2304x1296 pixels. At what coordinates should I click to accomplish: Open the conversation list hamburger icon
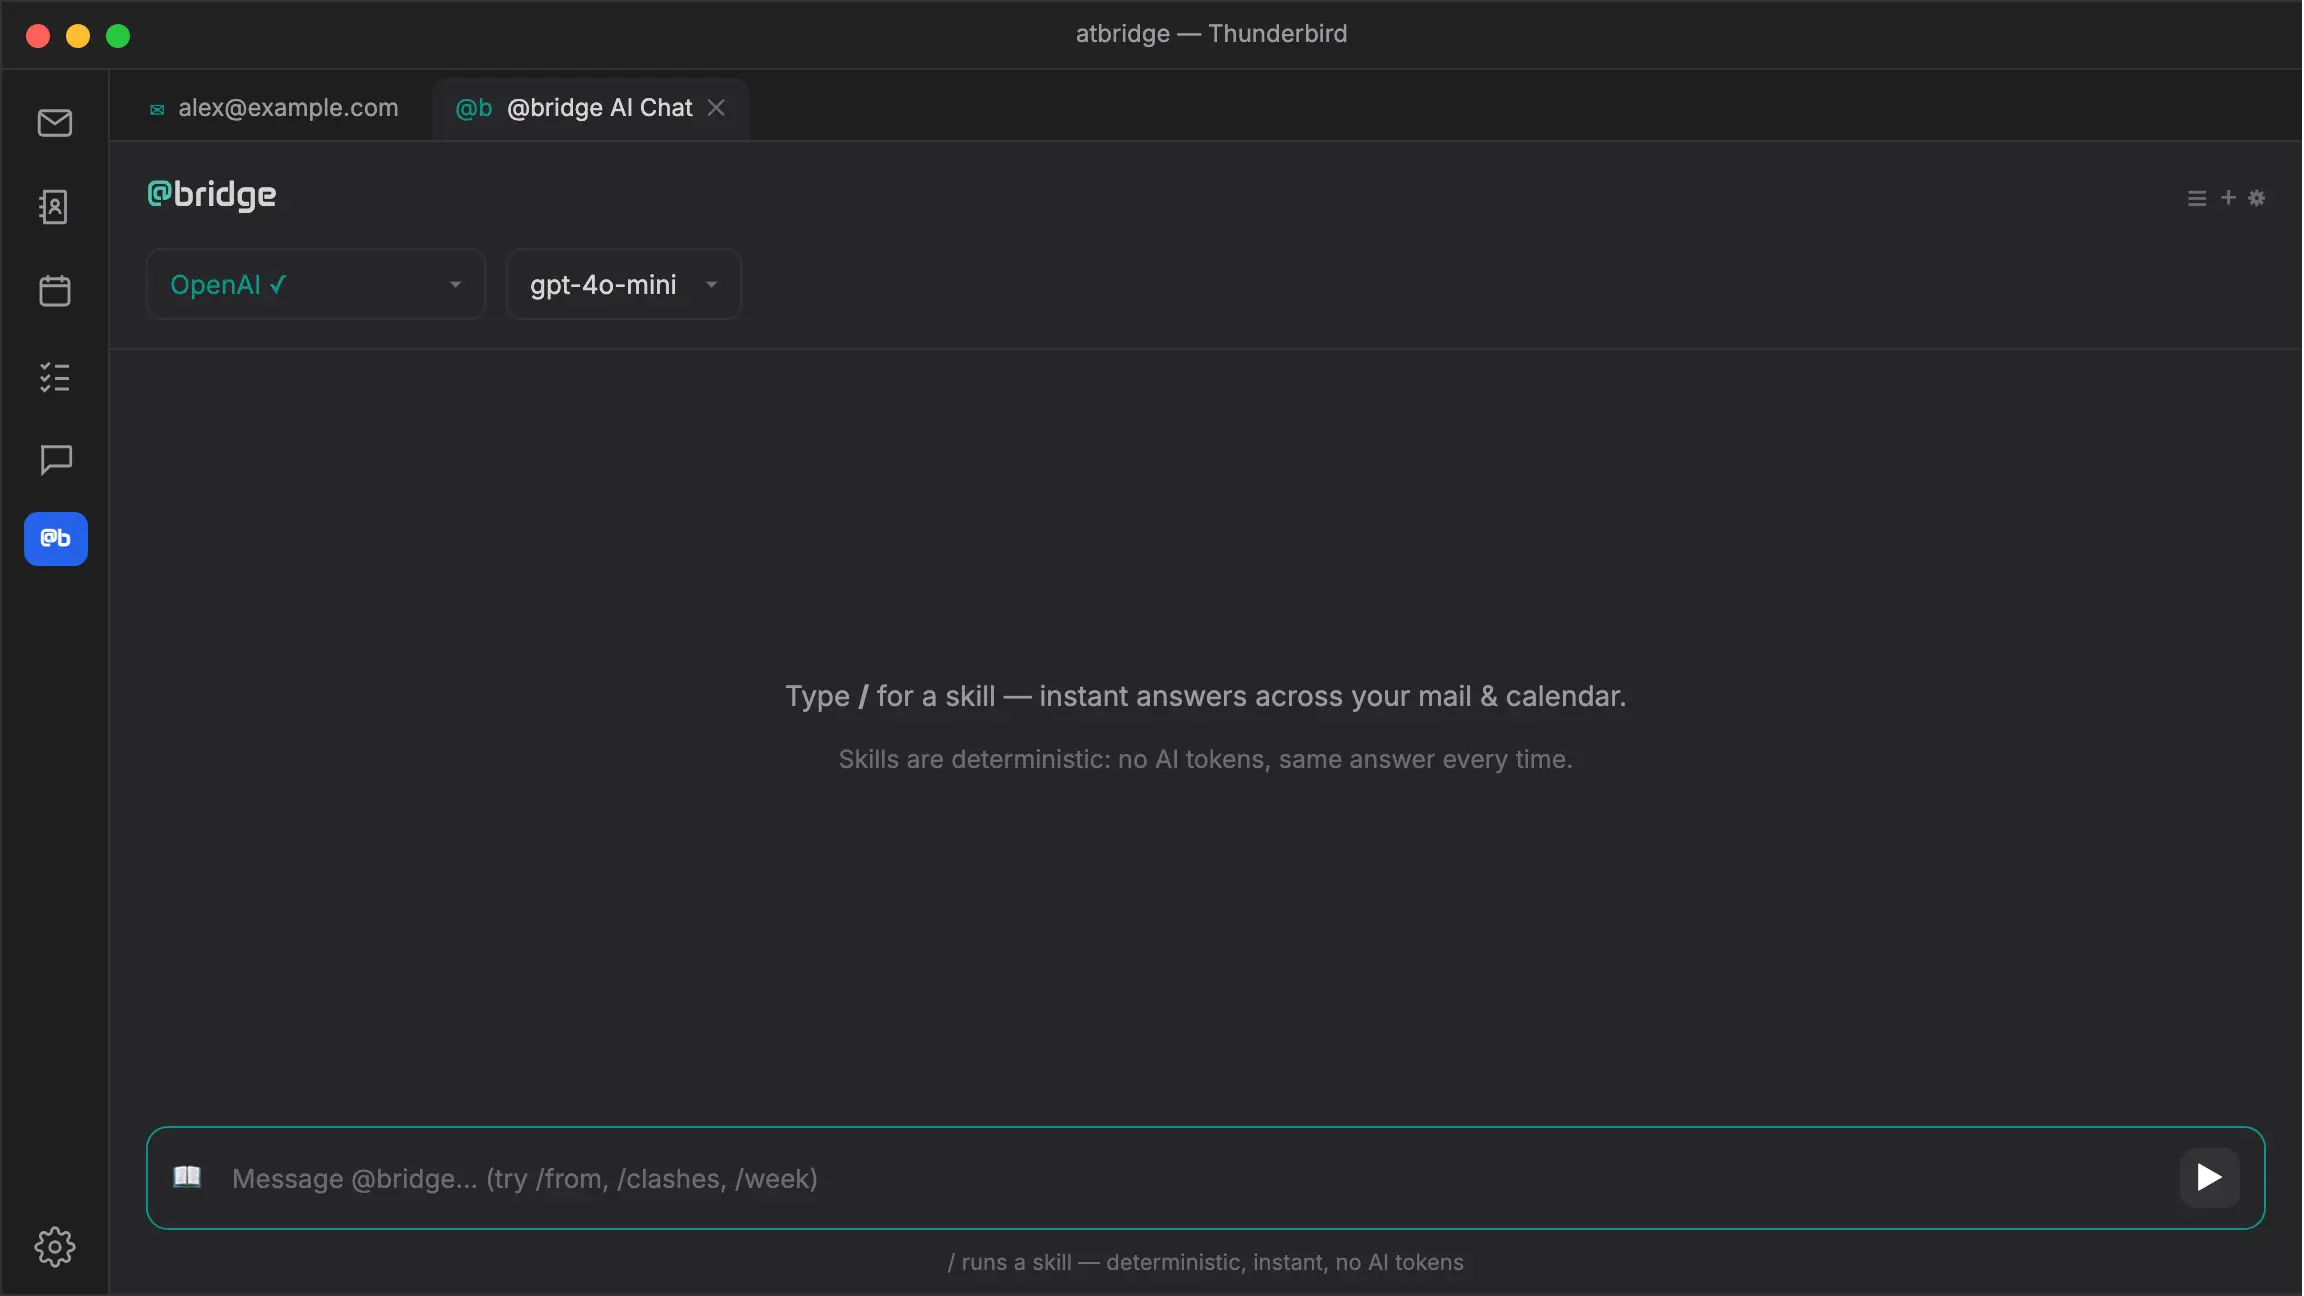(x=2197, y=198)
